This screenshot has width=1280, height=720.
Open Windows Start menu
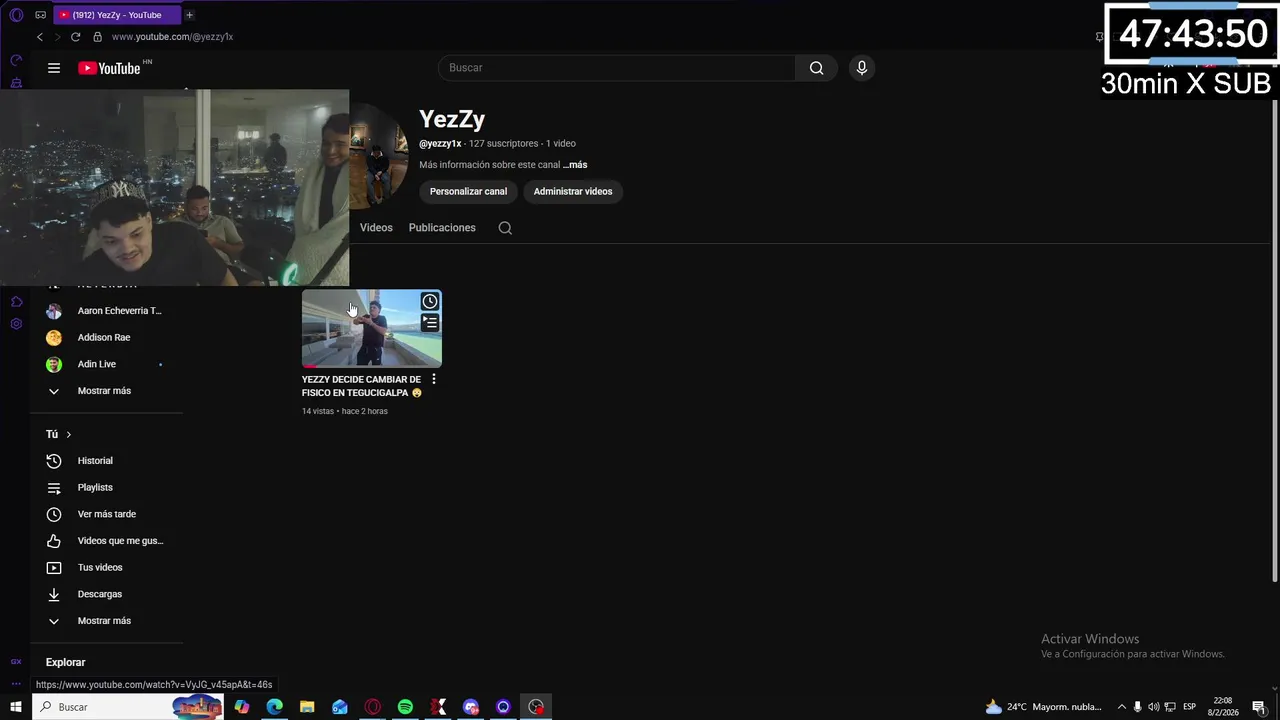click(16, 707)
